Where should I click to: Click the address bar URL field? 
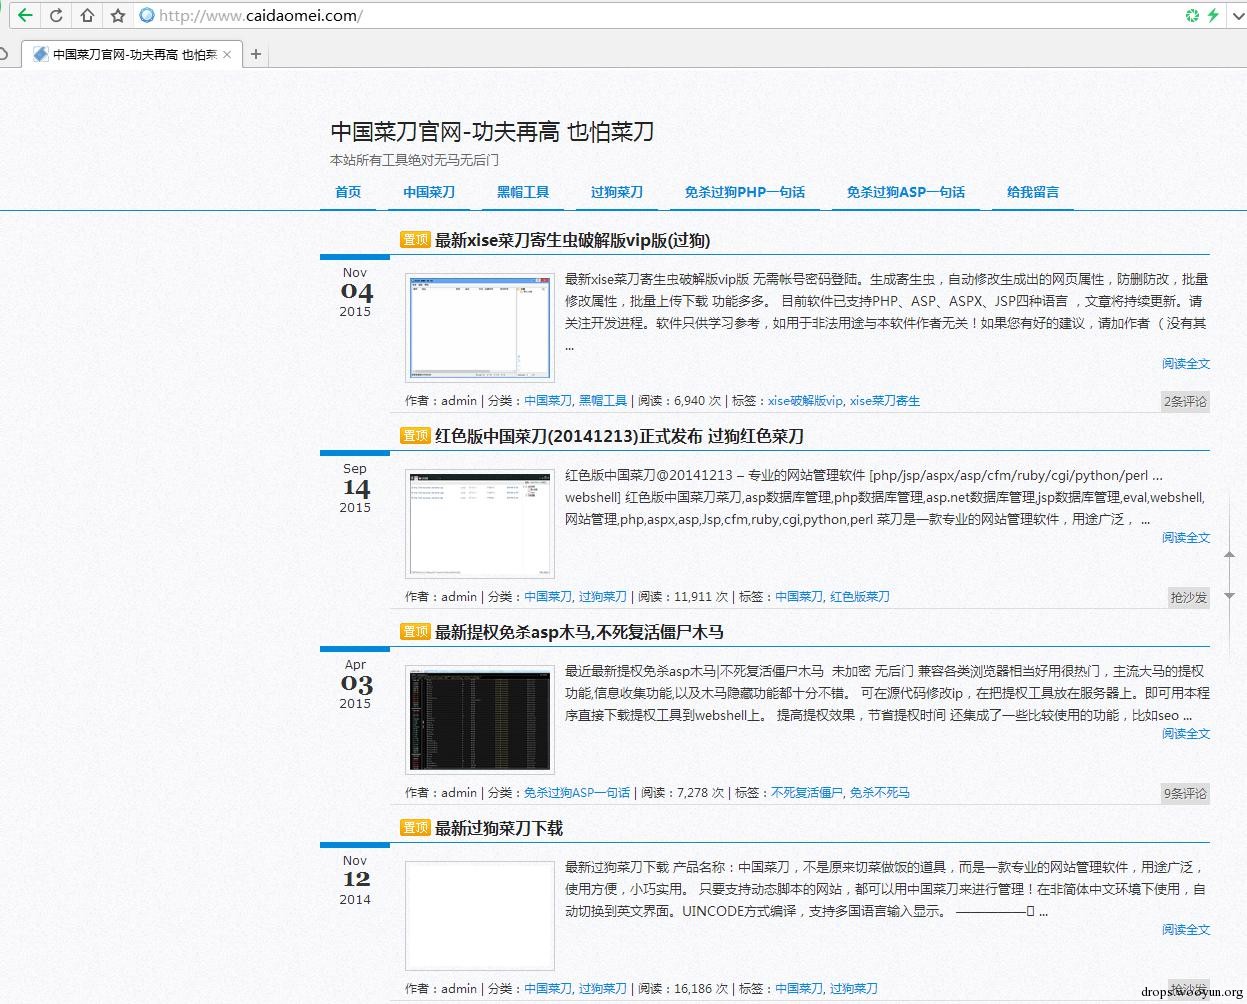pyautogui.click(x=600, y=15)
